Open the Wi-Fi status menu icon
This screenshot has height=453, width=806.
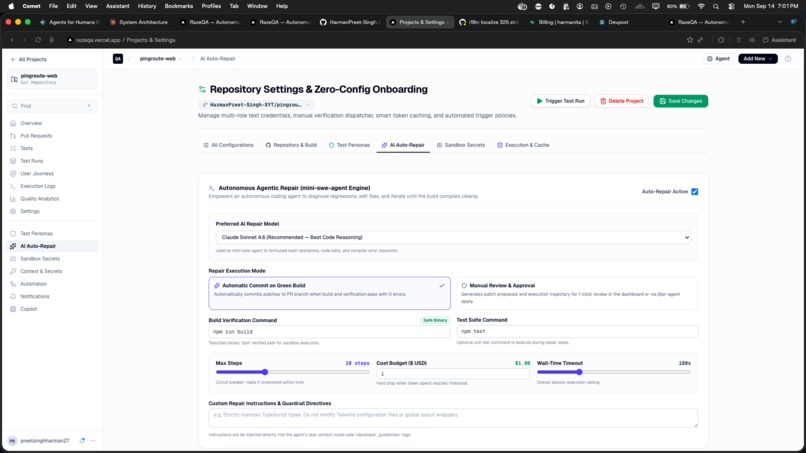point(701,6)
